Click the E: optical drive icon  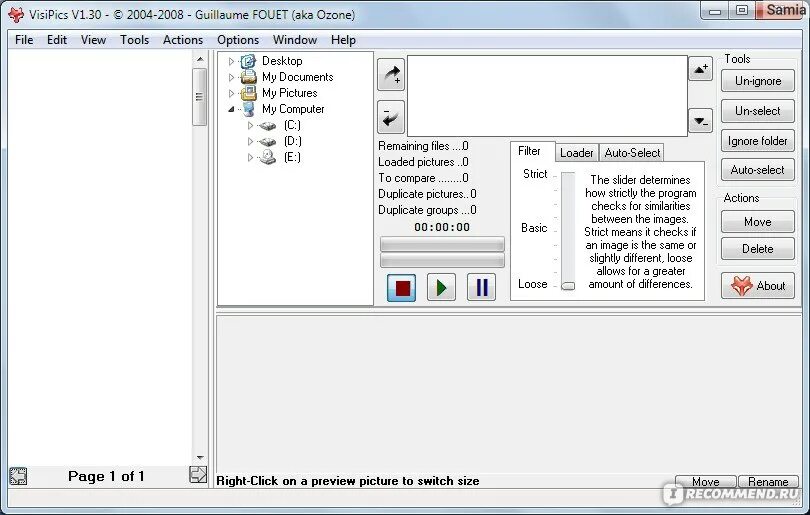[x=268, y=157]
